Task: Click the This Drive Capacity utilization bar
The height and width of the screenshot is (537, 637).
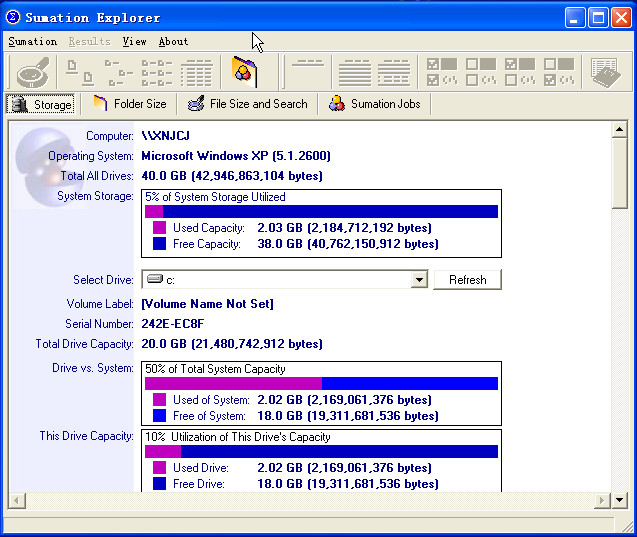Action: point(321,451)
